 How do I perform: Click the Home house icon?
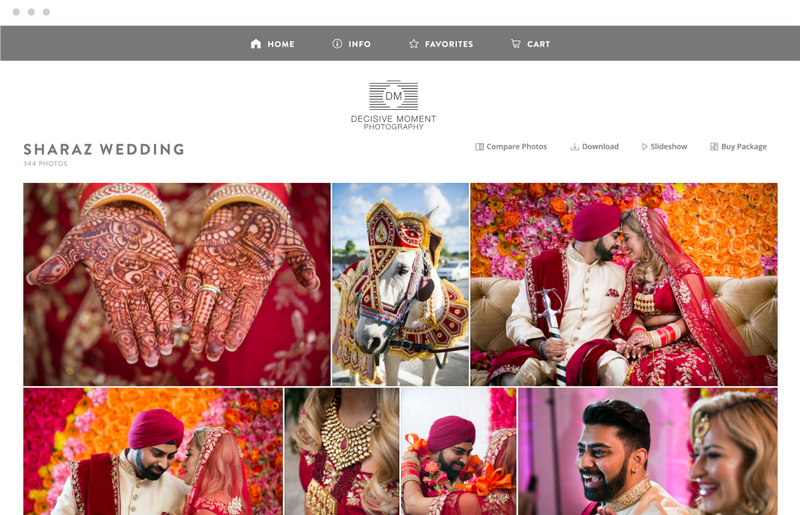(256, 44)
